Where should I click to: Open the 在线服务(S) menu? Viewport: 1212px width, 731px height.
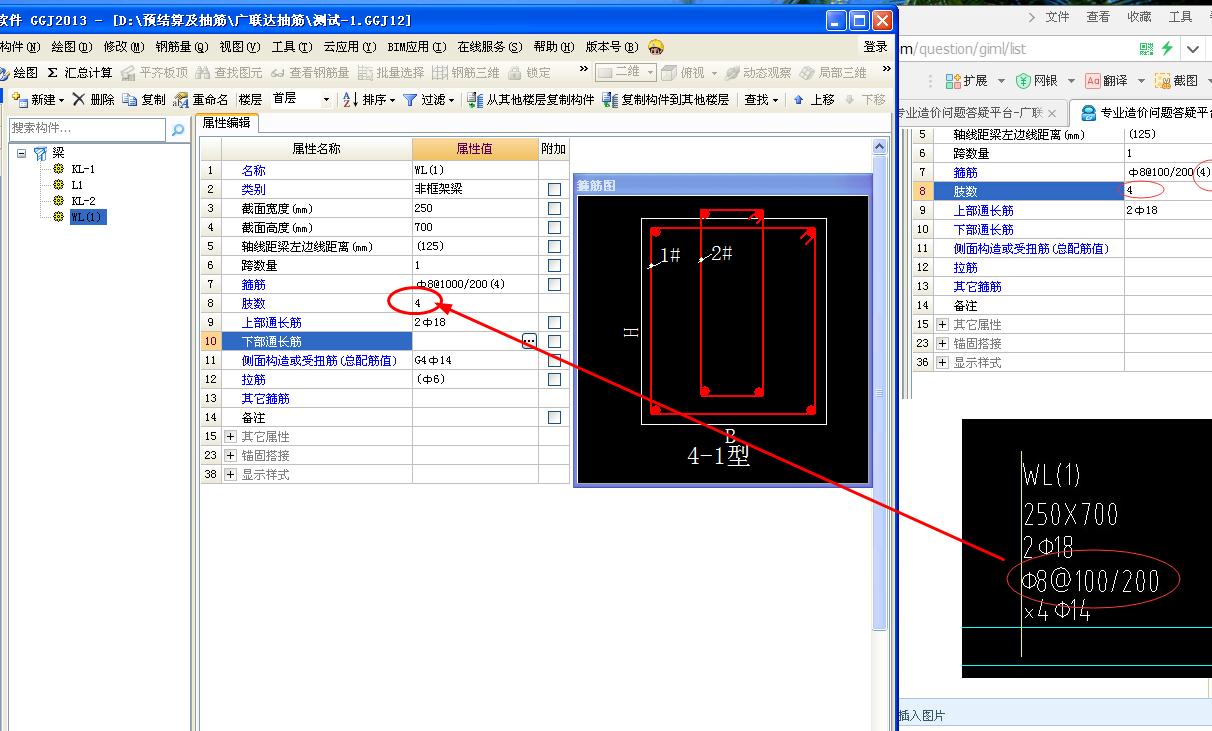click(x=490, y=47)
